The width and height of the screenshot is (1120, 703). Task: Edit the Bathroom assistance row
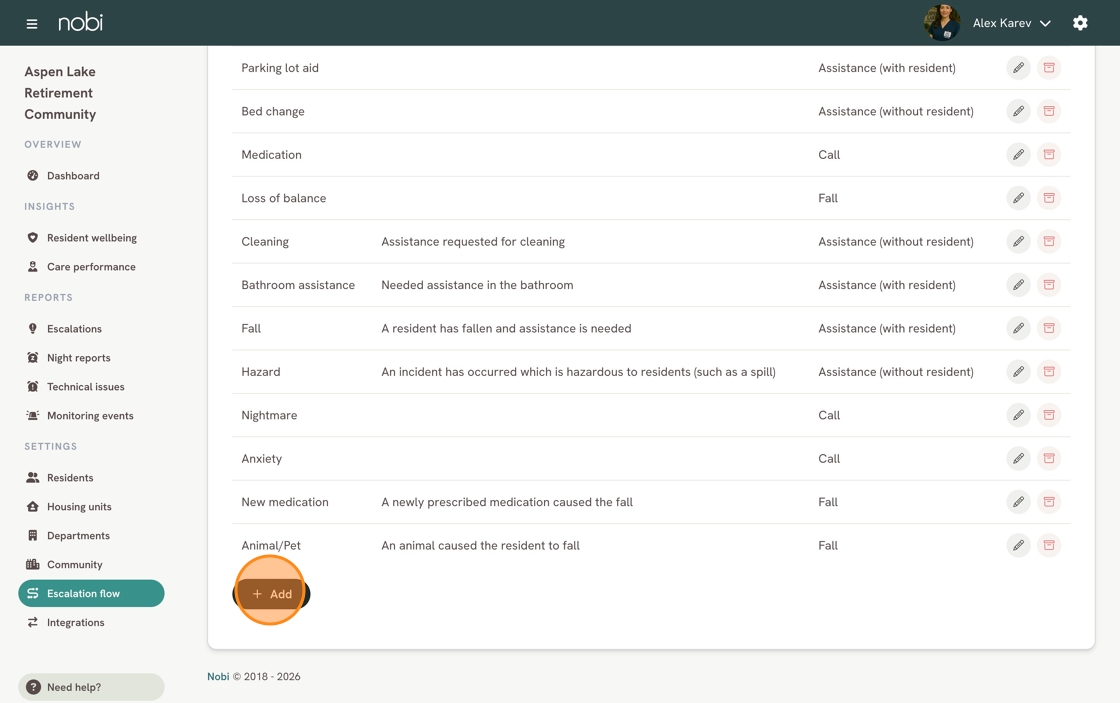(1019, 285)
